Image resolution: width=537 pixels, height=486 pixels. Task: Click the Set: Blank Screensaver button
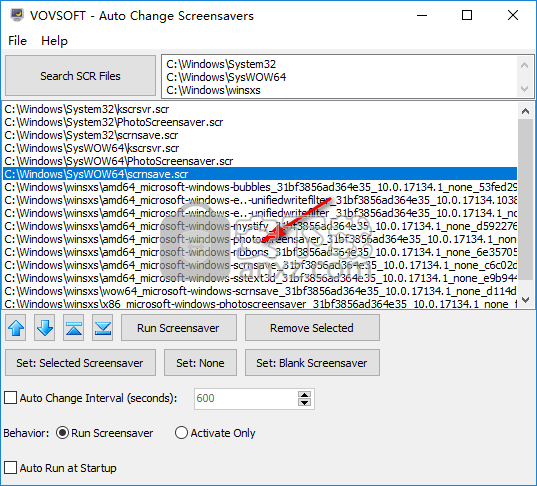(x=312, y=363)
